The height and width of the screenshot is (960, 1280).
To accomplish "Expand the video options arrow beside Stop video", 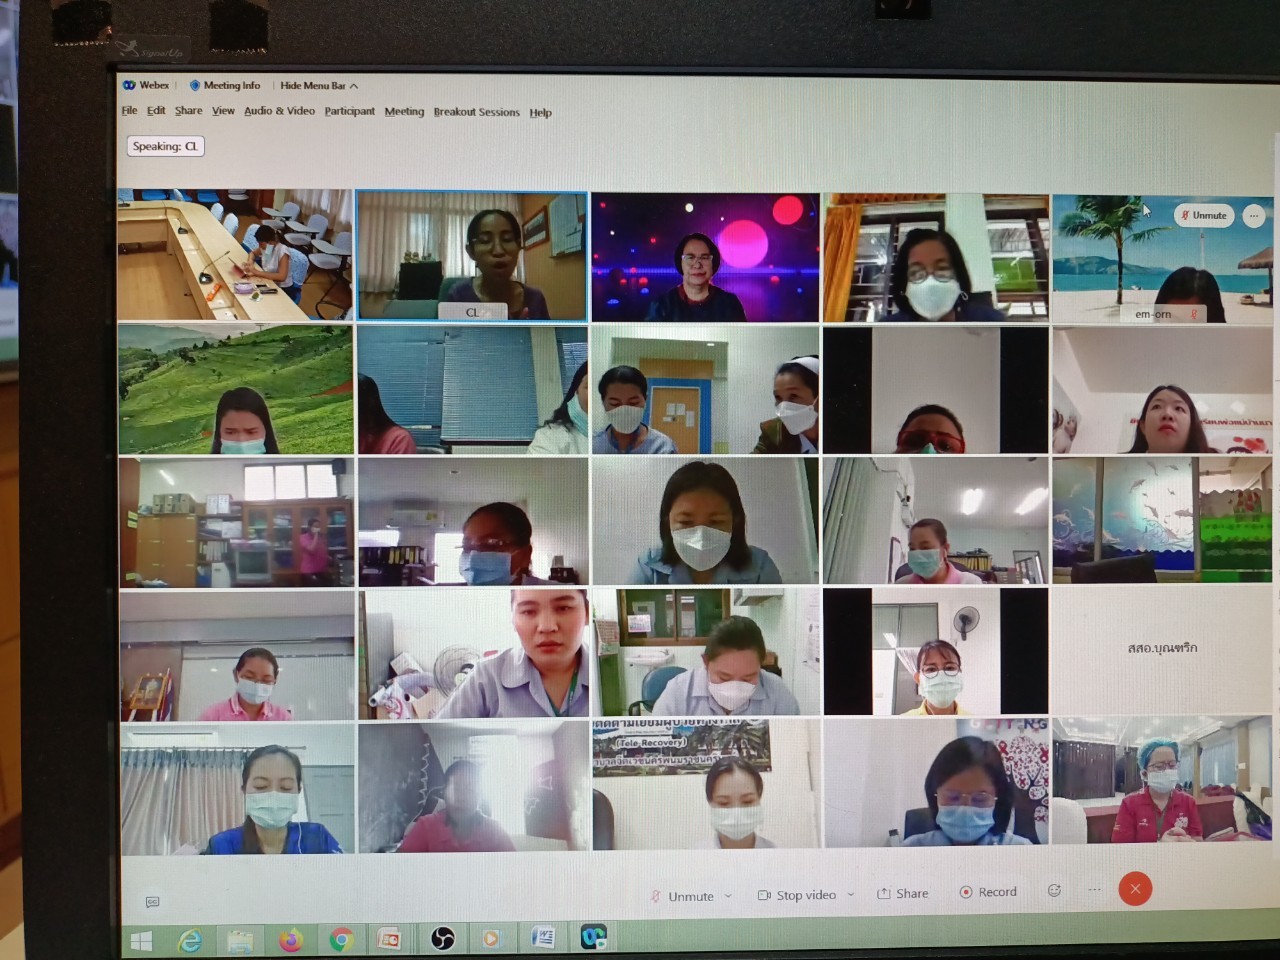I will [851, 895].
